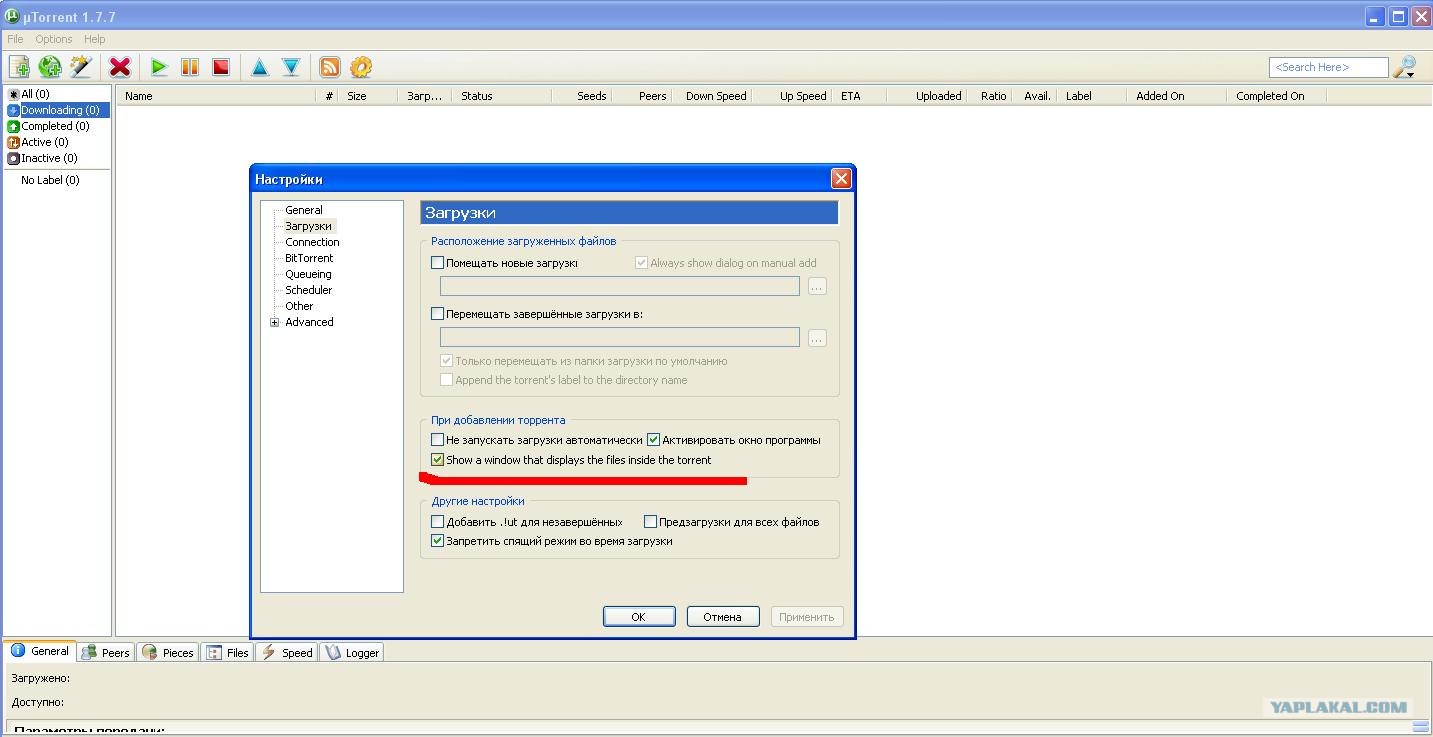Sort by the Down Speed column header
This screenshot has width=1433, height=737.
[713, 96]
